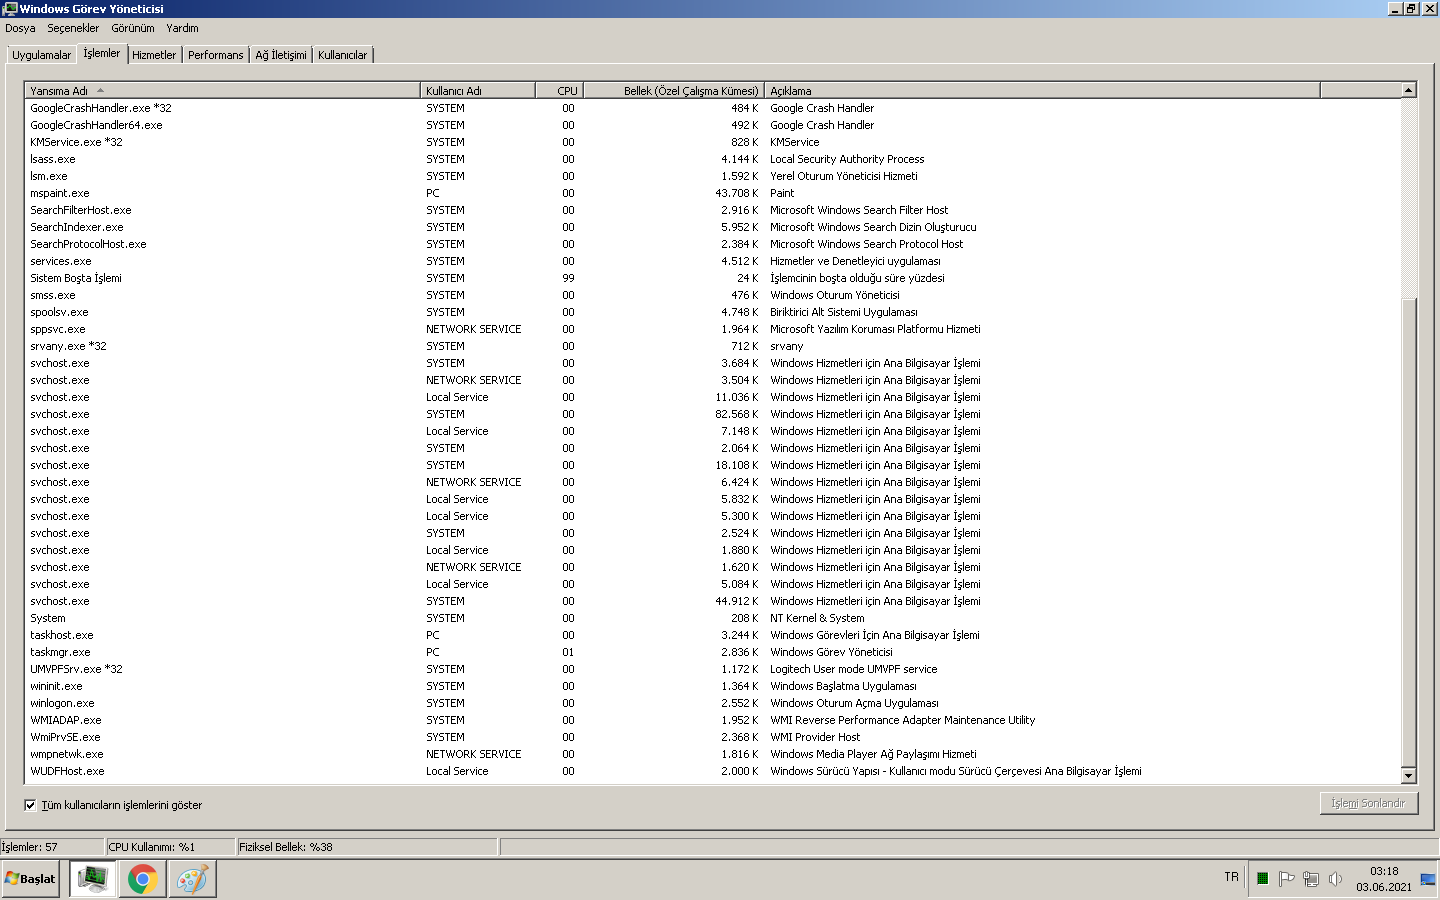This screenshot has height=900, width=1440.
Task: Click the Task Manager taskbar icon
Action: pyautogui.click(x=93, y=879)
